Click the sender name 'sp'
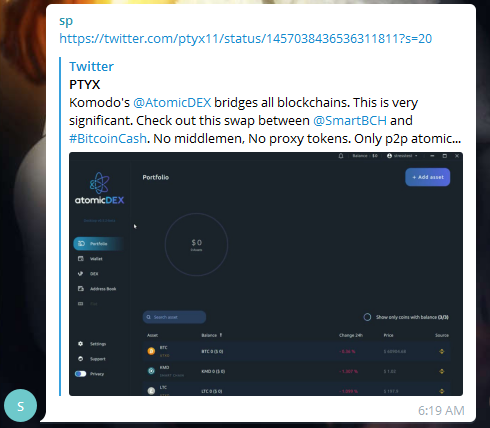Viewport: 490px width, 428px height. tap(66, 21)
